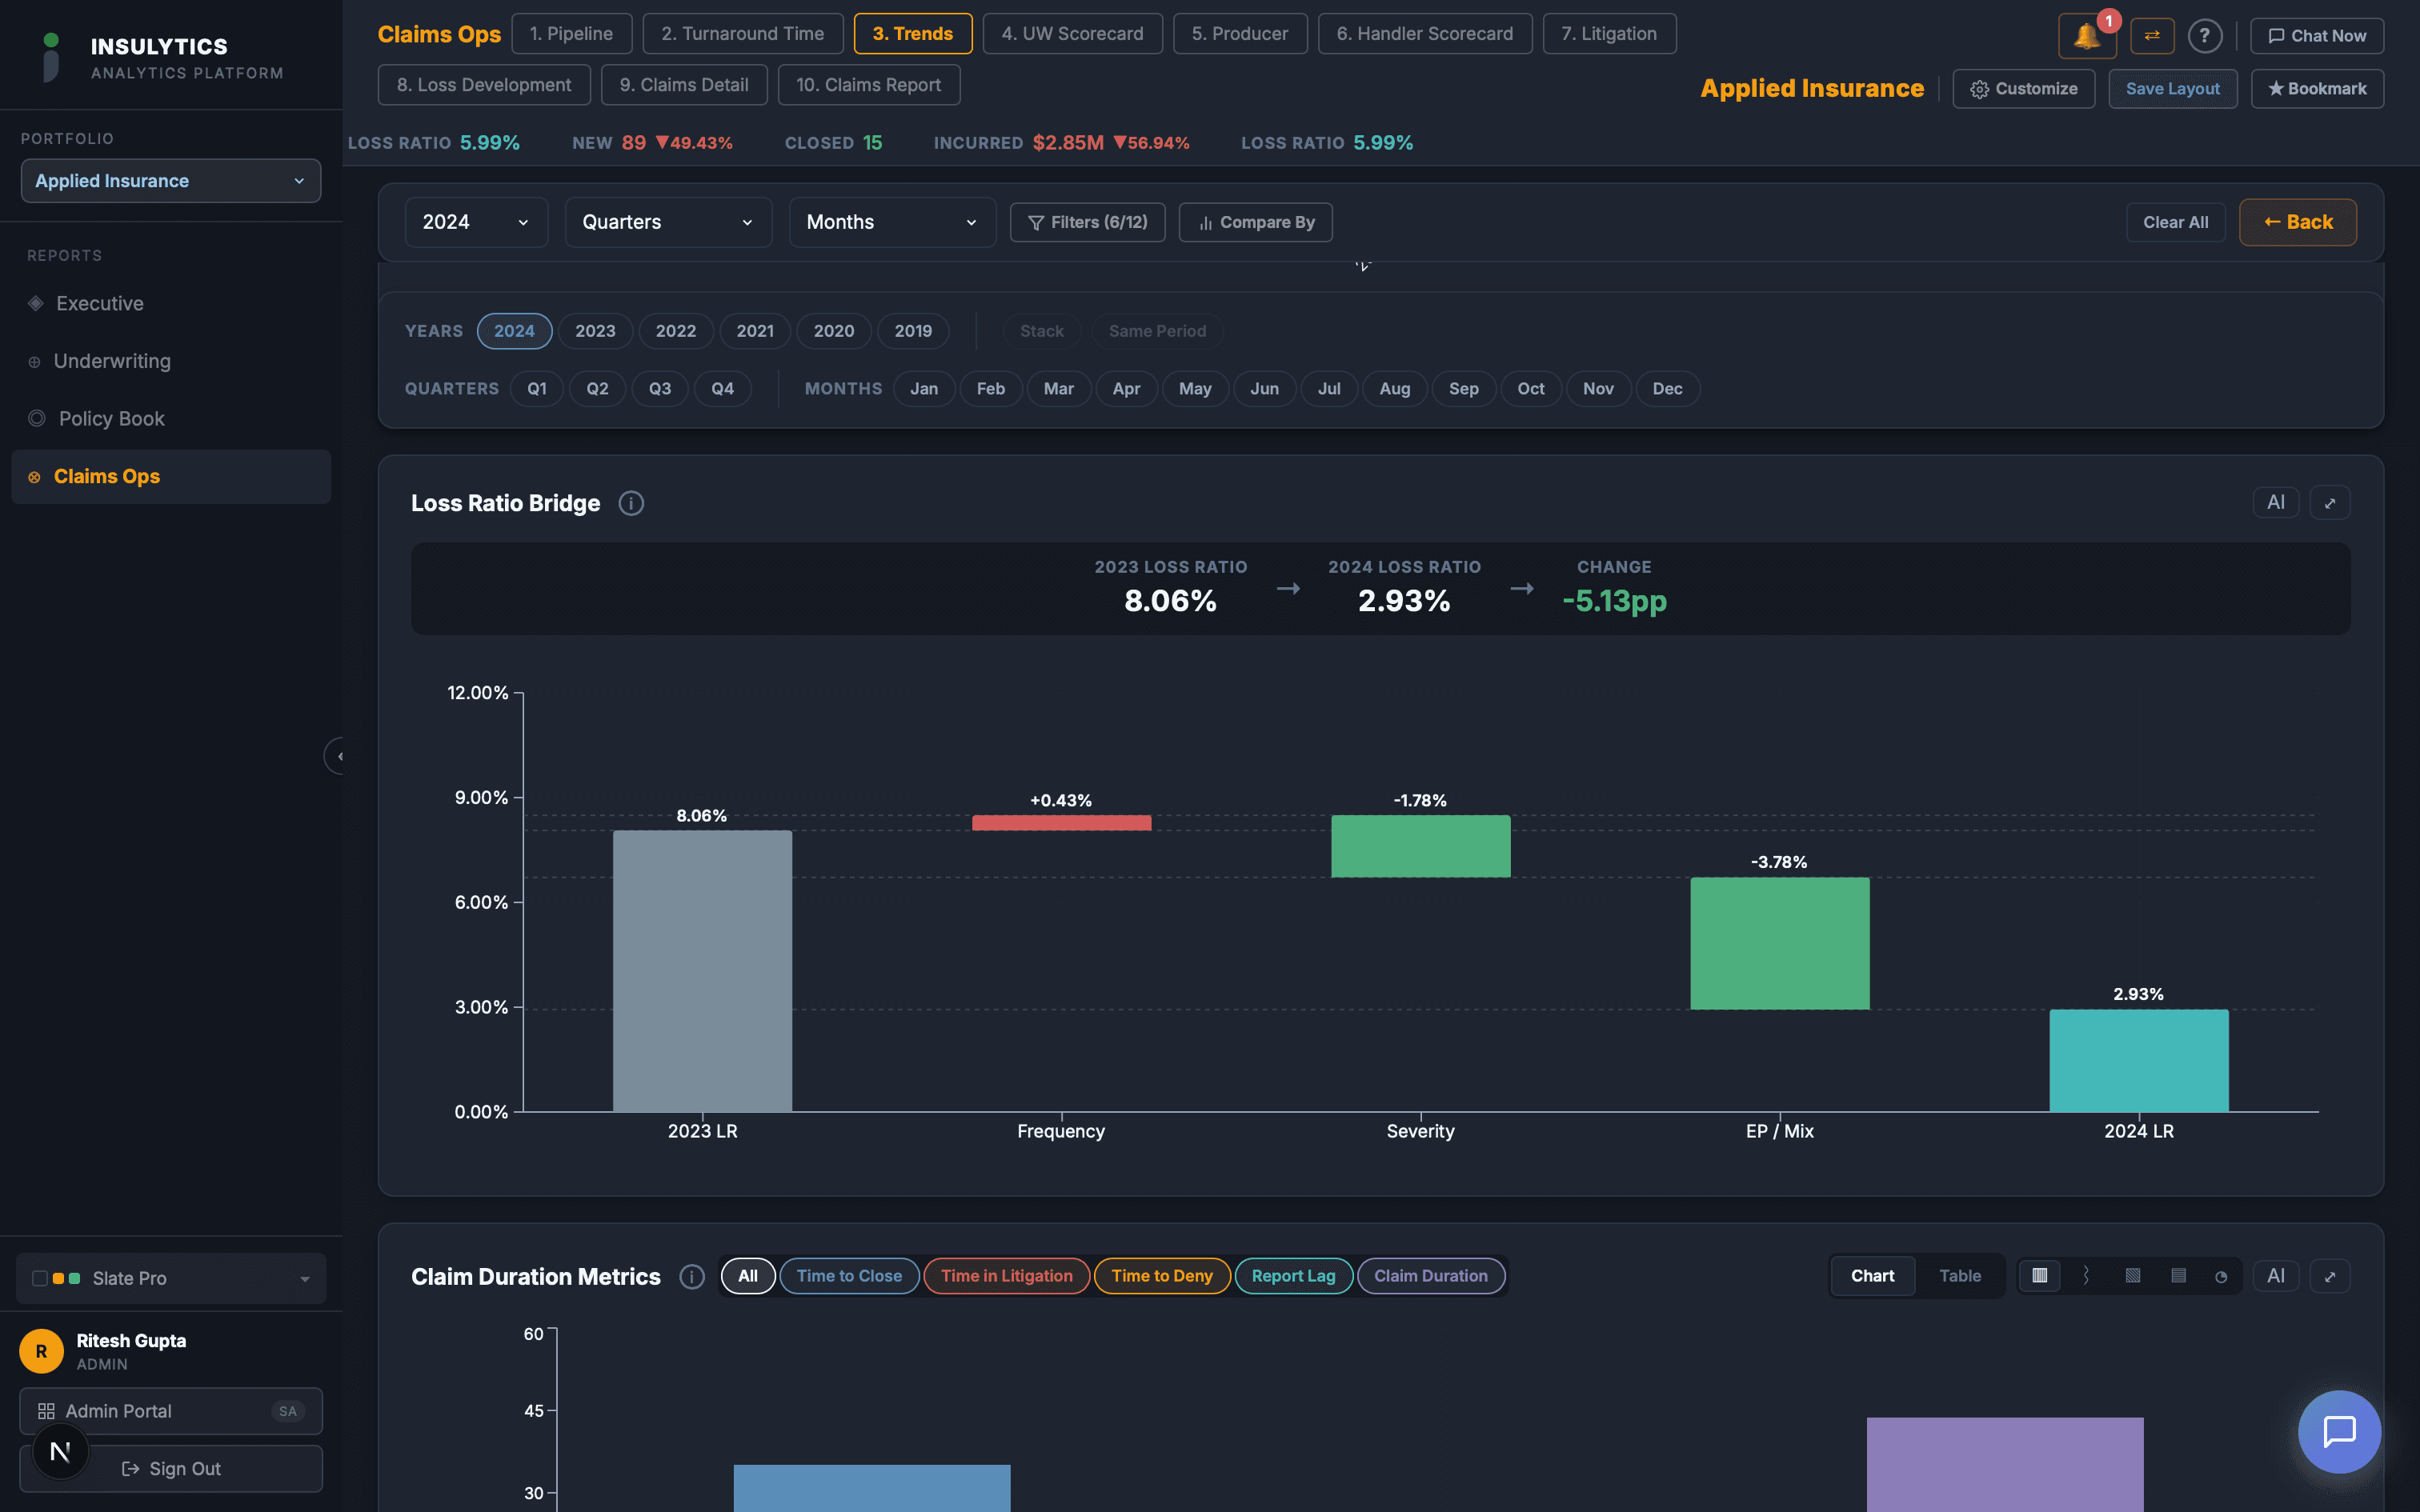
Task: Toggle year 2023 chip
Action: point(595,331)
